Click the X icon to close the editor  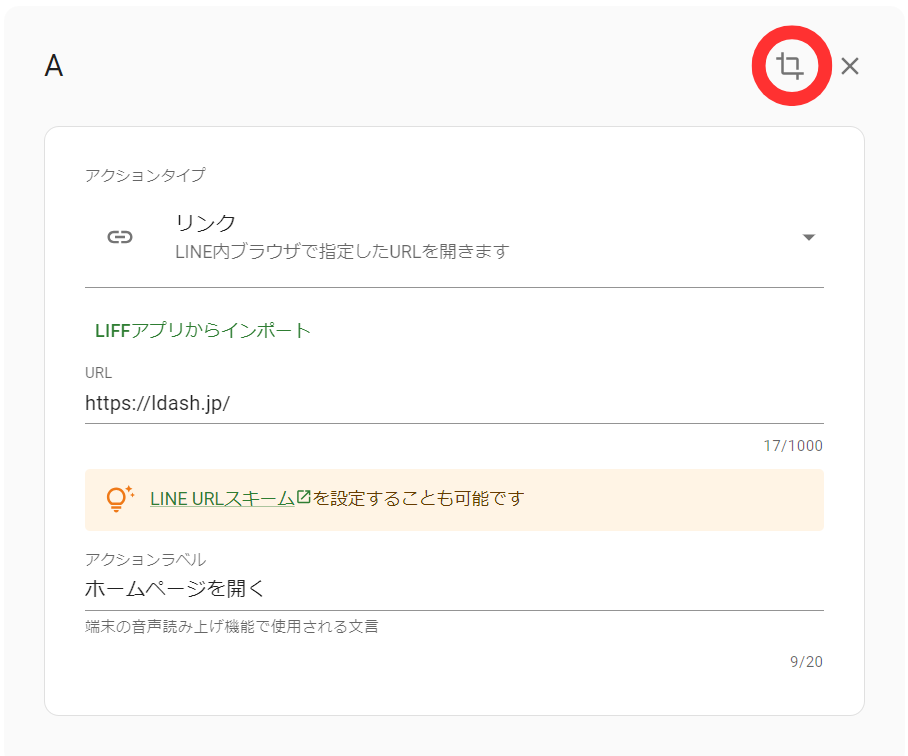click(x=849, y=66)
